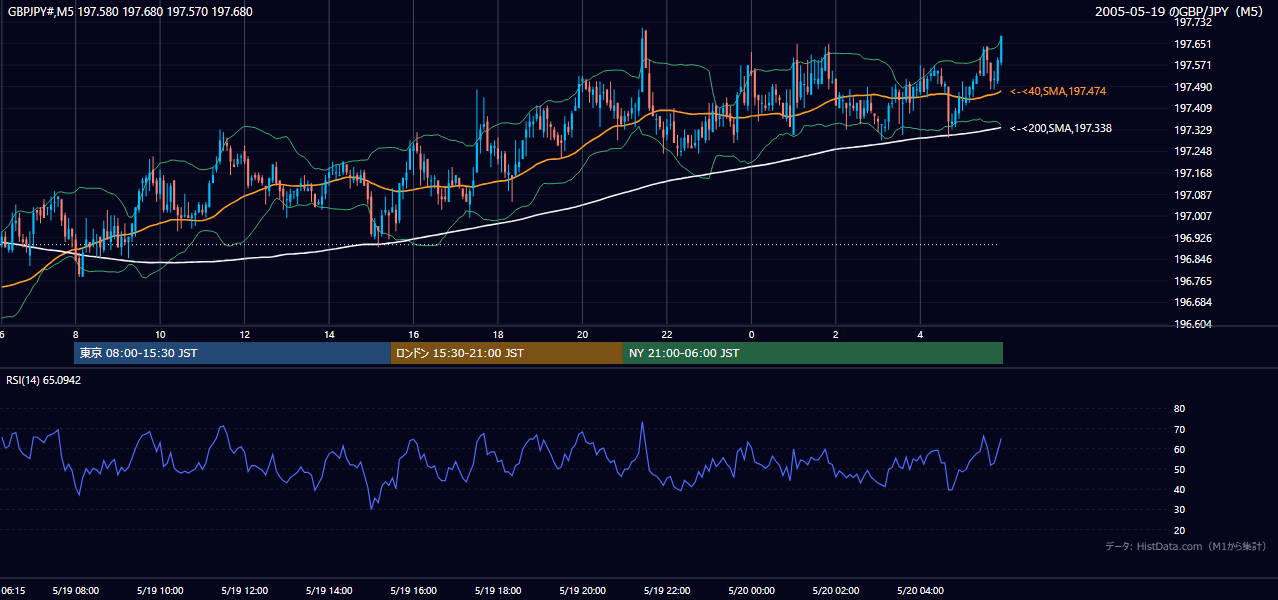Click the 5/19 18:00 date label
The height and width of the screenshot is (600, 1278).
497,591
